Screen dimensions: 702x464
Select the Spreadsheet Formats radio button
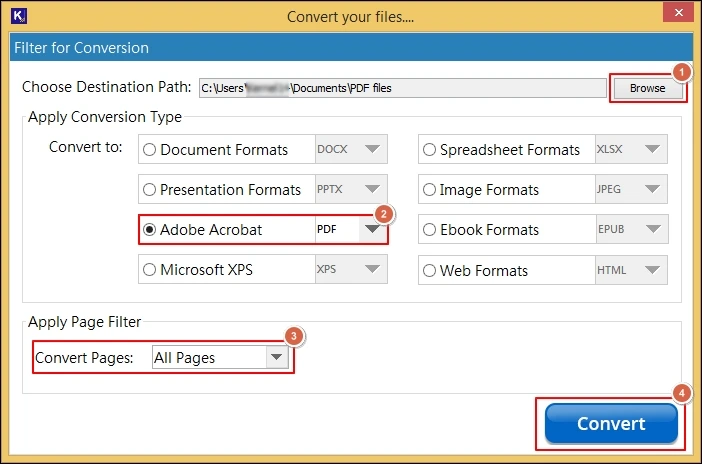[429, 150]
